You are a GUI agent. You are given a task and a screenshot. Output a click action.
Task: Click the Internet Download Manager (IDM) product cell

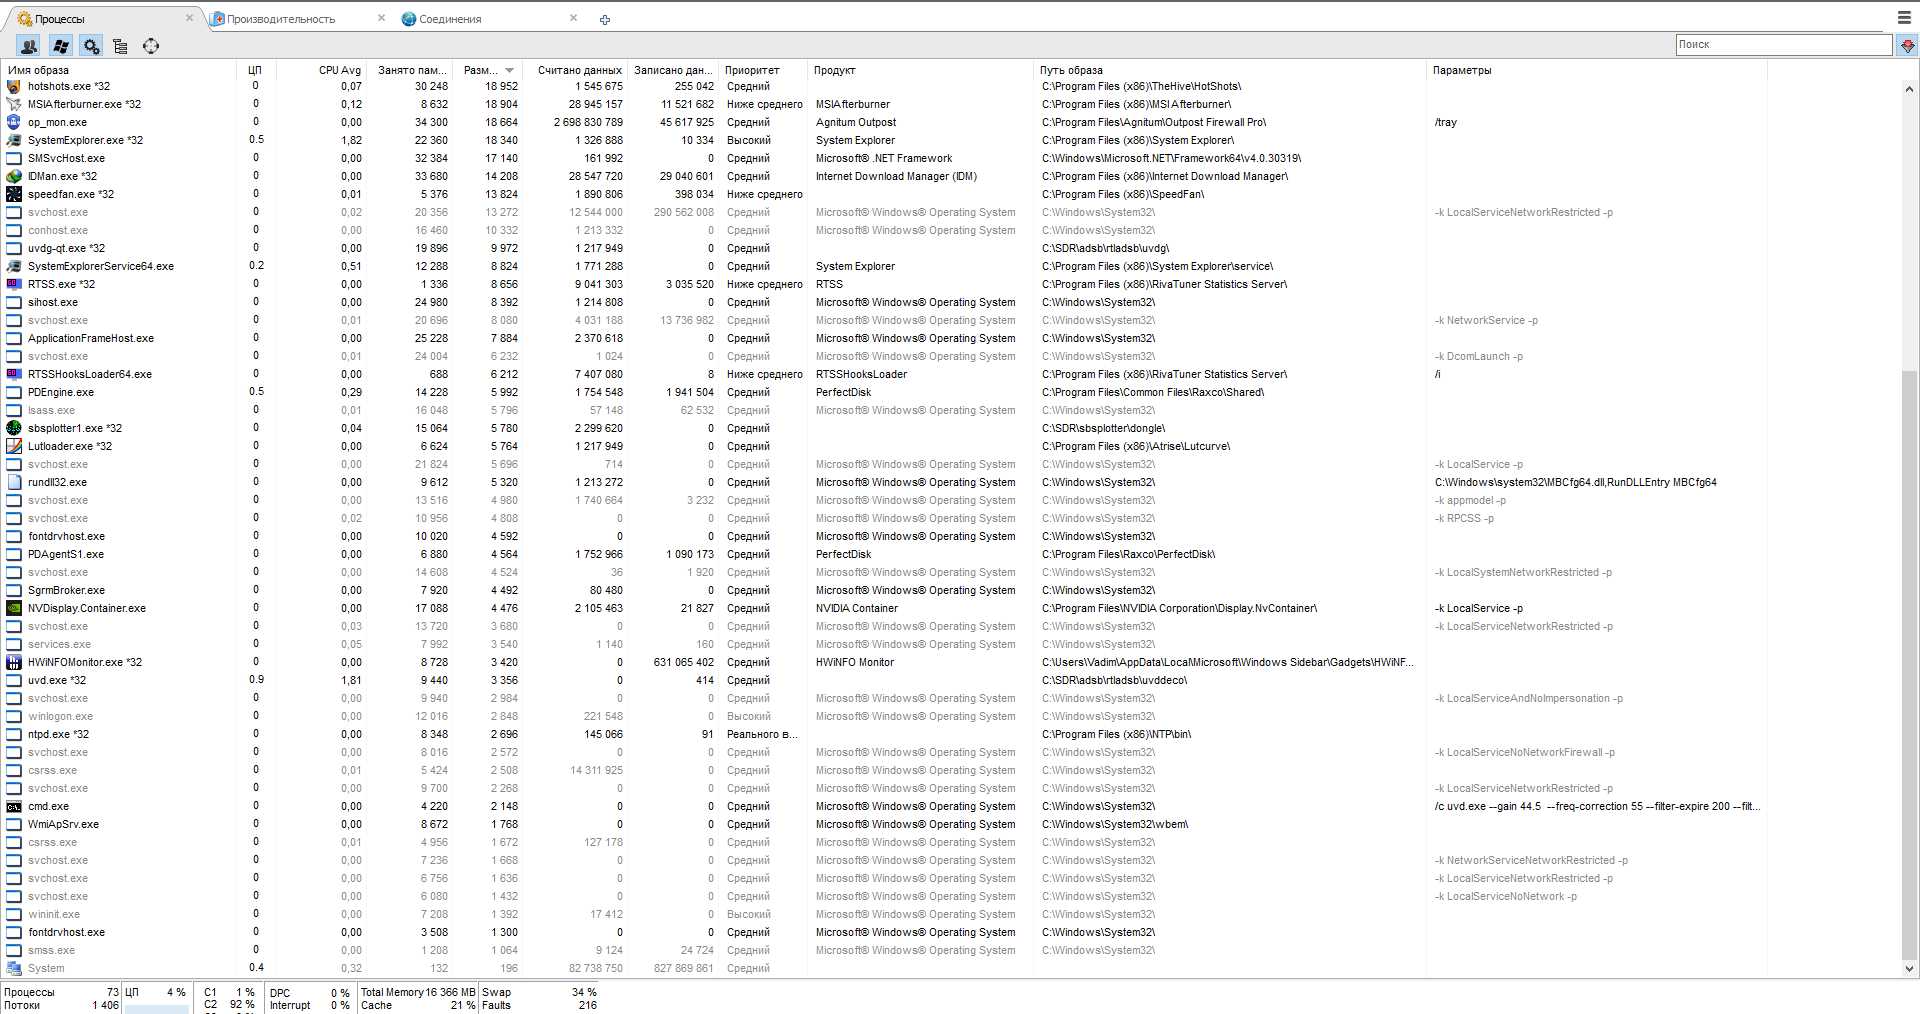(896, 176)
